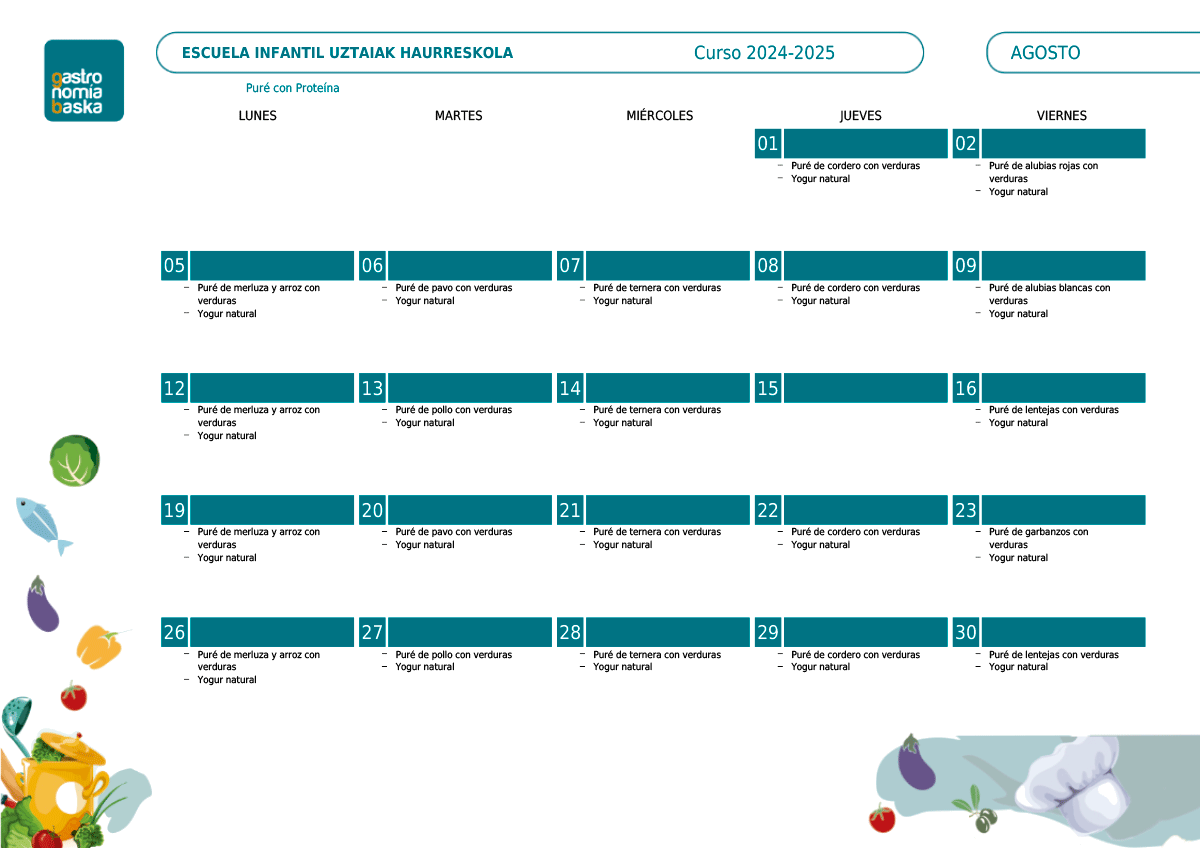1200x848 pixels.
Task: Click the small red tomato above the pot
Action: pyautogui.click(x=73, y=695)
